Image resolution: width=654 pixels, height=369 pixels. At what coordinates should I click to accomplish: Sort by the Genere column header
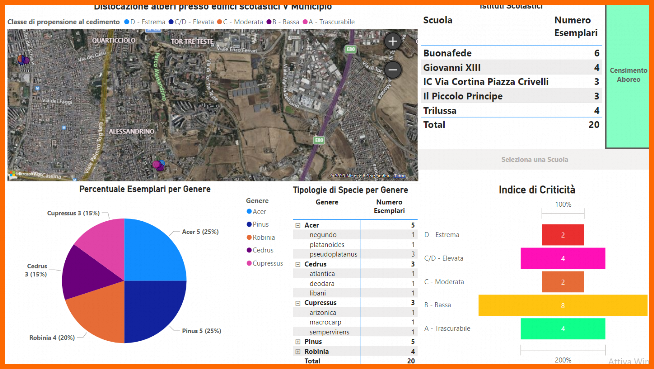pyautogui.click(x=327, y=202)
